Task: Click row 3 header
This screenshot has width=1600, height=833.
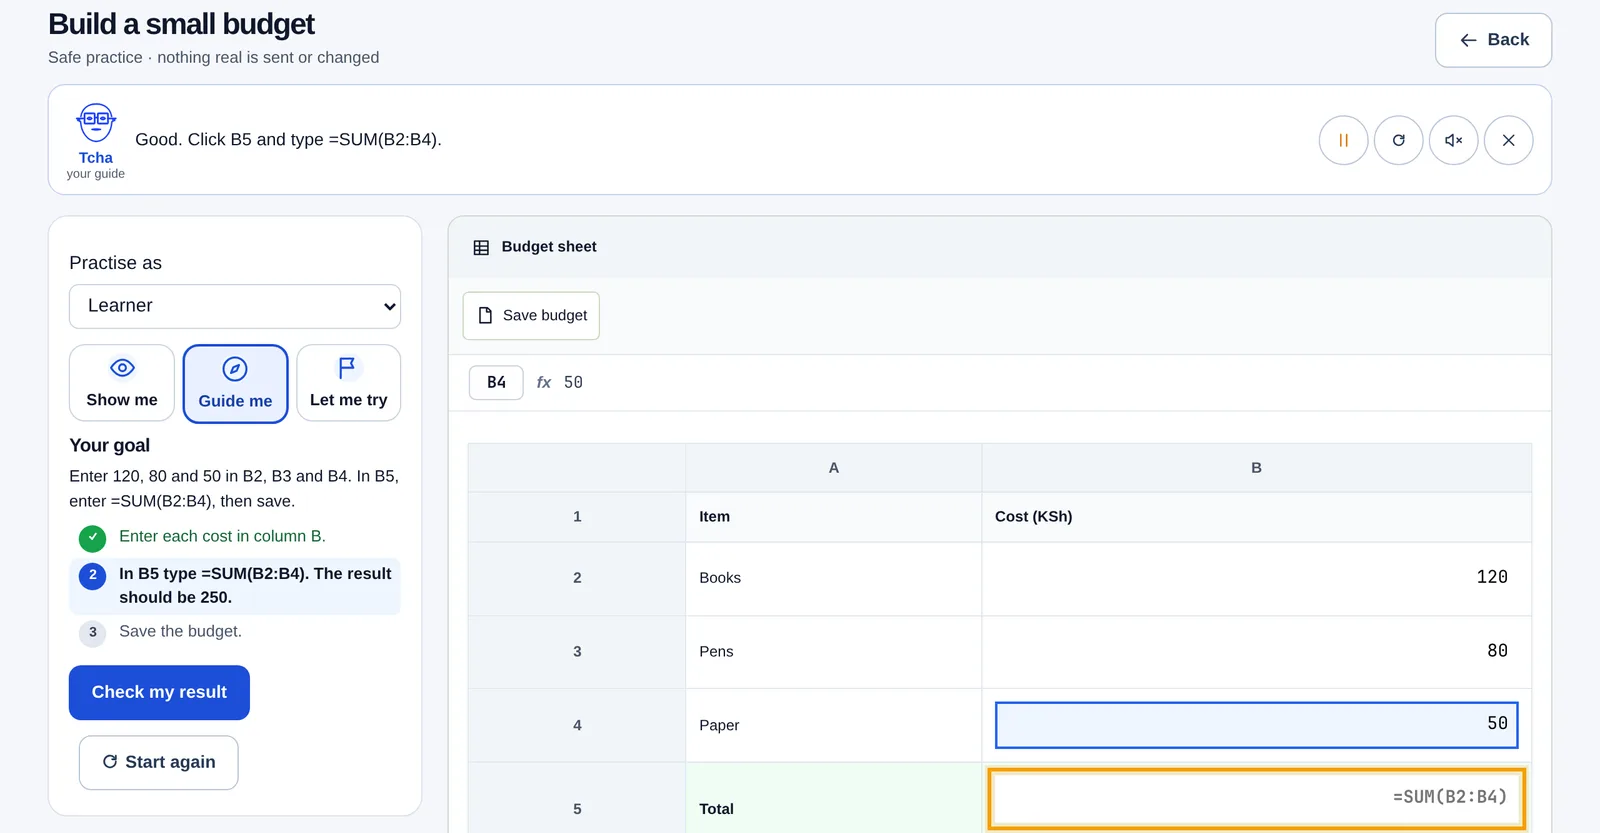Action: [x=577, y=651]
